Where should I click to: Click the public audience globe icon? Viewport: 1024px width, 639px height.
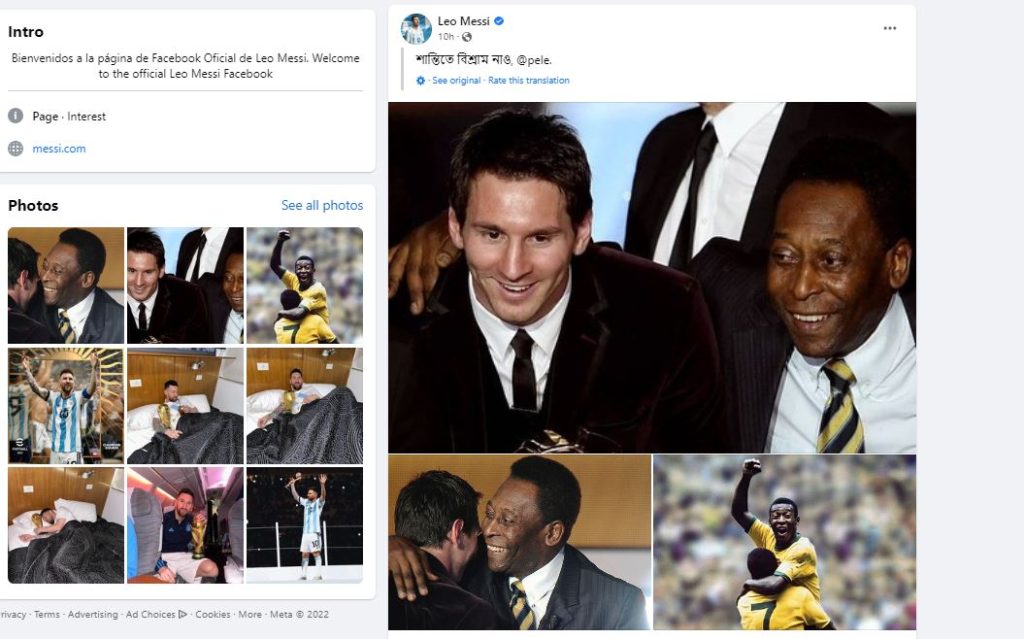click(466, 37)
